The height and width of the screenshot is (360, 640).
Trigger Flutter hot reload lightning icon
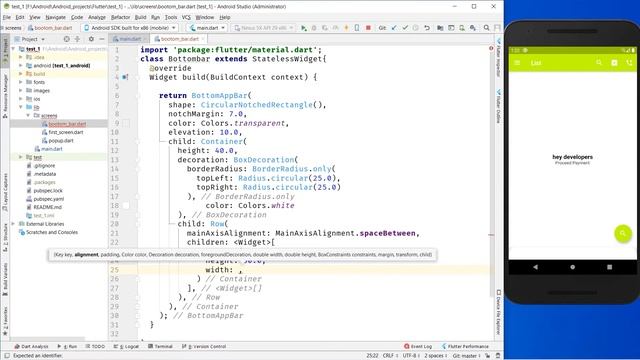click(x=347, y=28)
